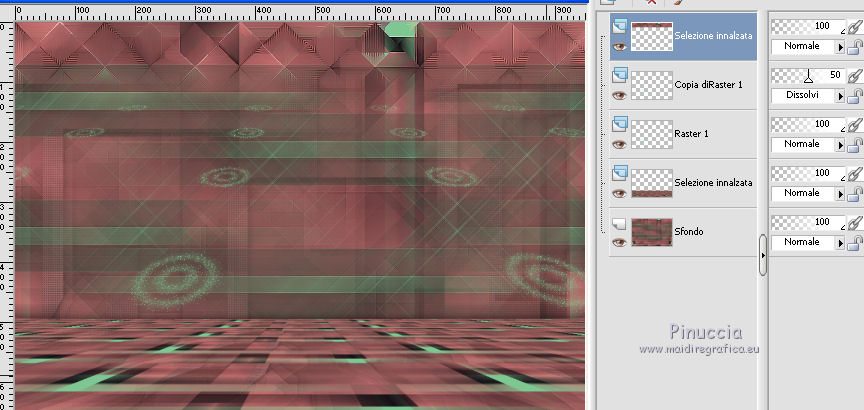The image size is (864, 410).
Task: Toggle transparency lock on Copia diRaster 1
Action: click(855, 96)
